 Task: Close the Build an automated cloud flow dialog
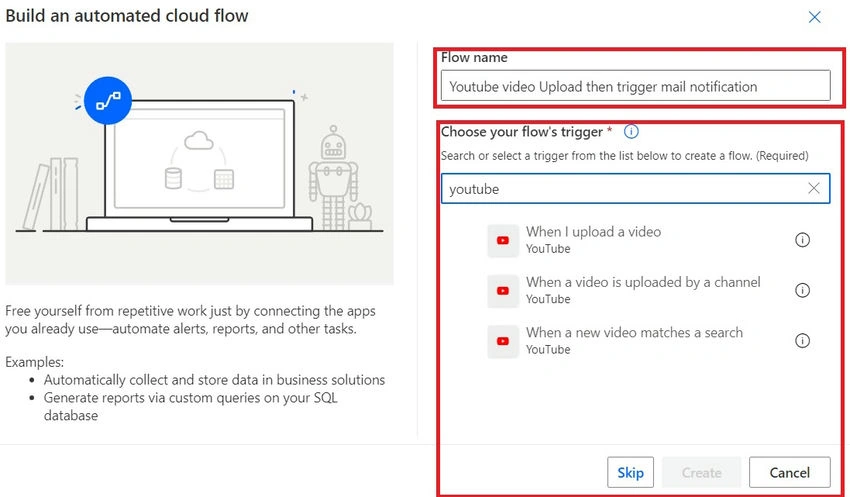(x=814, y=17)
